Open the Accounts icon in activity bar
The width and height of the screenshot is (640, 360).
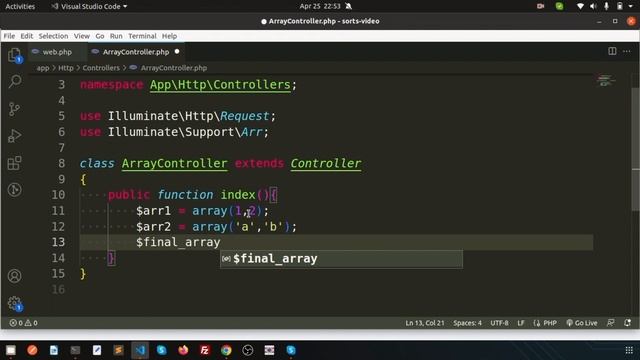(x=15, y=276)
